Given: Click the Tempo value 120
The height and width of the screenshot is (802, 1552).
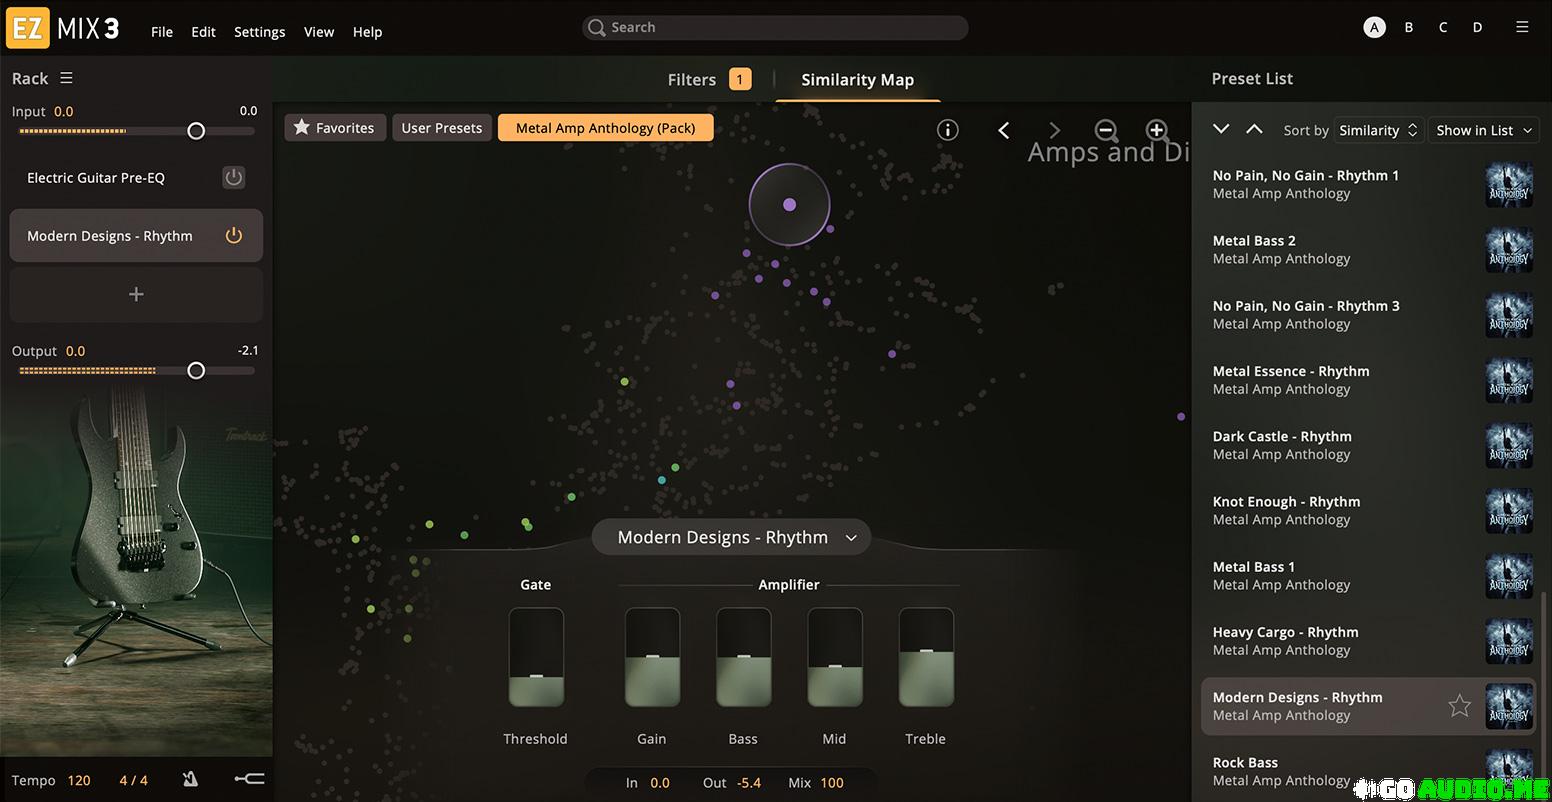Looking at the screenshot, I should (79, 780).
